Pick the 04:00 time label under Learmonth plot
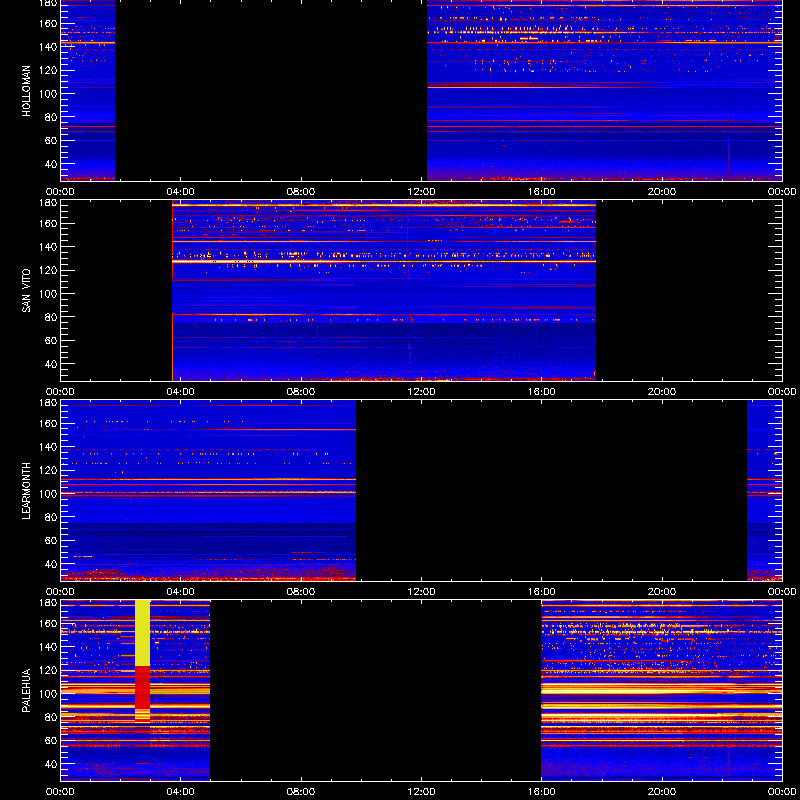The image size is (800, 800). [181, 592]
